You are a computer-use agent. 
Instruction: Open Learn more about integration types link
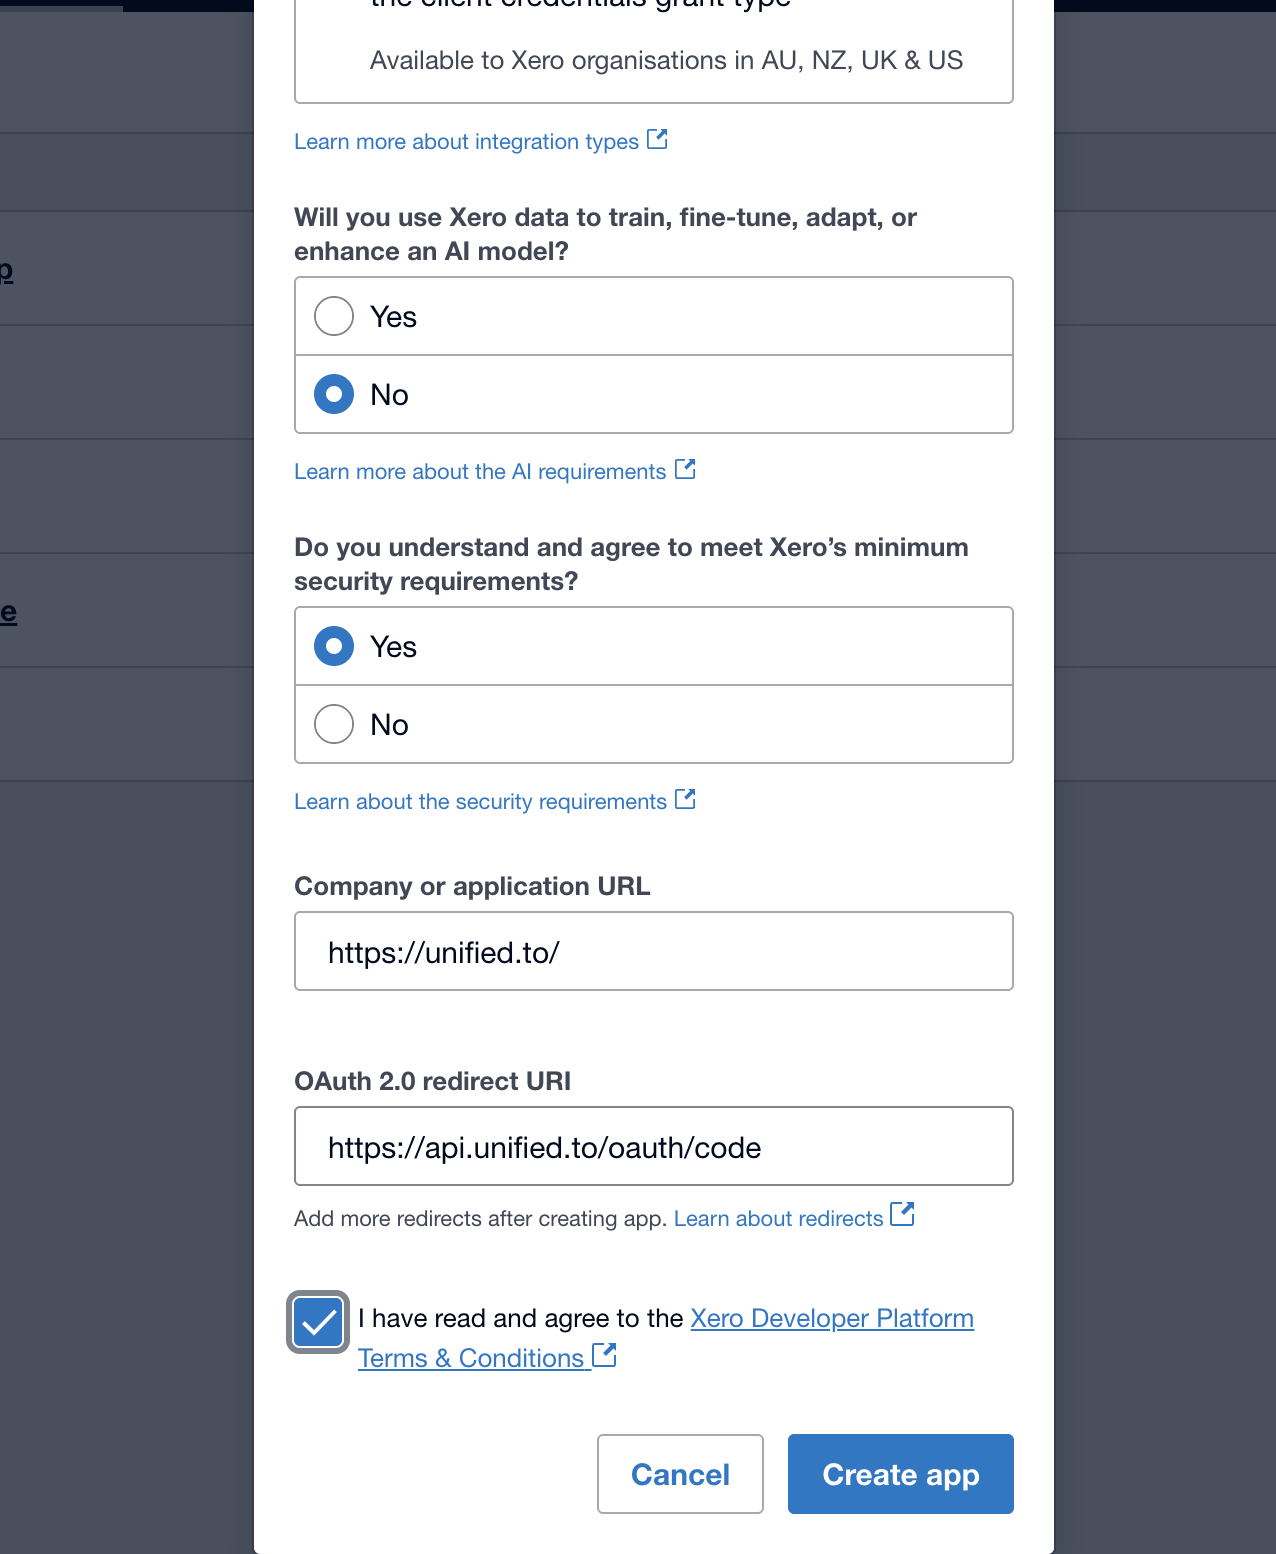point(466,142)
